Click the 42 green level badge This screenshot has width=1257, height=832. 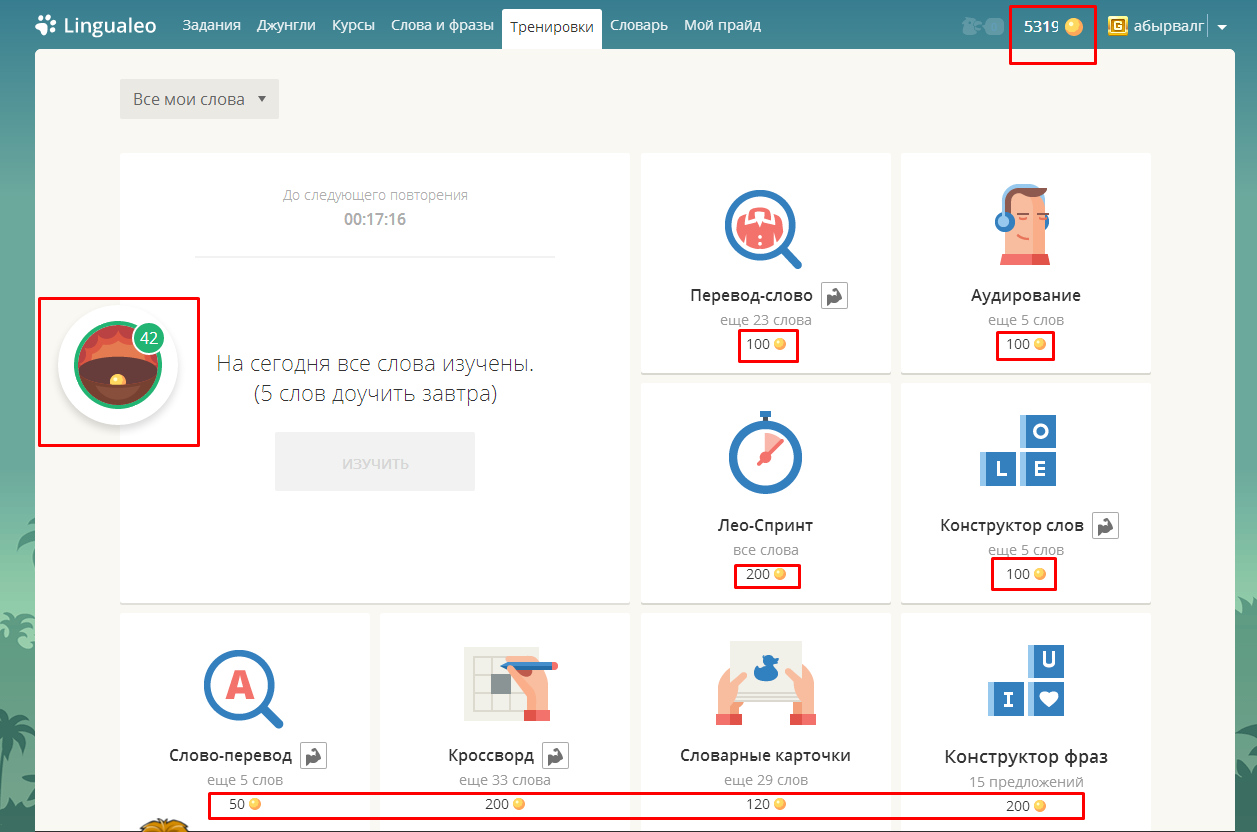coord(149,338)
